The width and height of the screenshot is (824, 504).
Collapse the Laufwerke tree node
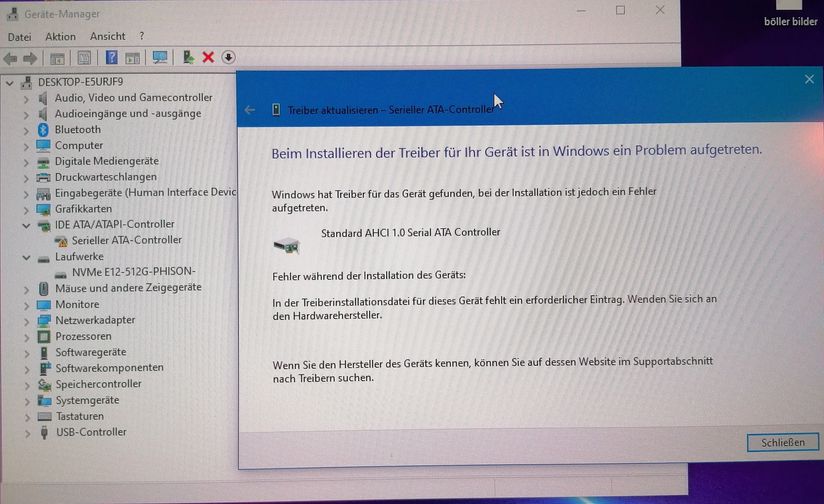click(x=26, y=257)
